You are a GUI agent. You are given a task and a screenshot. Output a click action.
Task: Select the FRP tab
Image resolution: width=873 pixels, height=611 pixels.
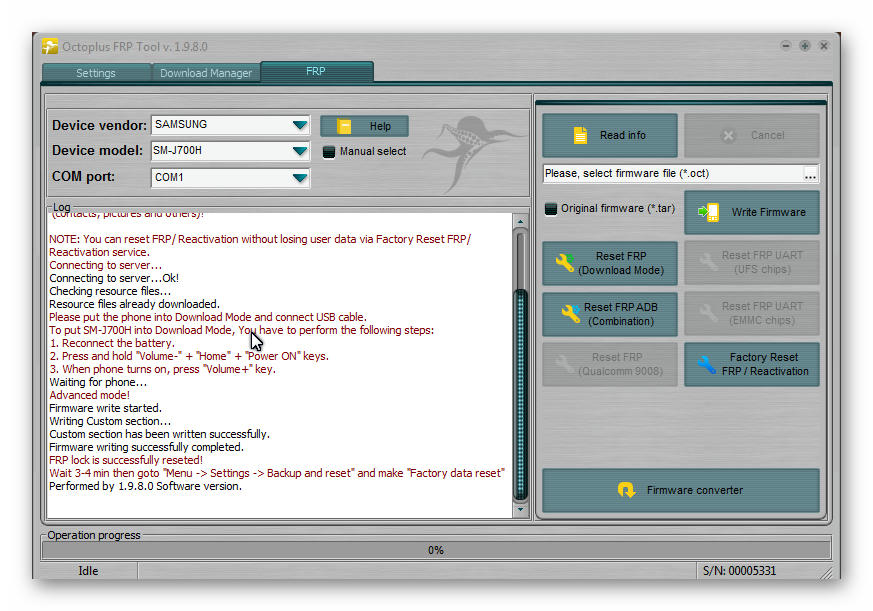coord(316,71)
